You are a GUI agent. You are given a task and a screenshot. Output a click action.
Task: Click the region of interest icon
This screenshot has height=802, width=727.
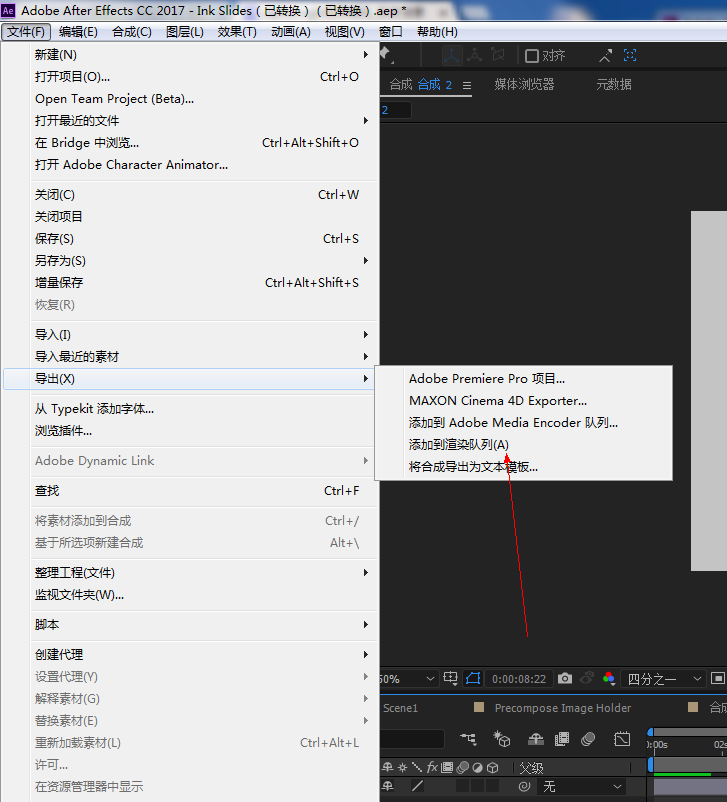(x=718, y=679)
